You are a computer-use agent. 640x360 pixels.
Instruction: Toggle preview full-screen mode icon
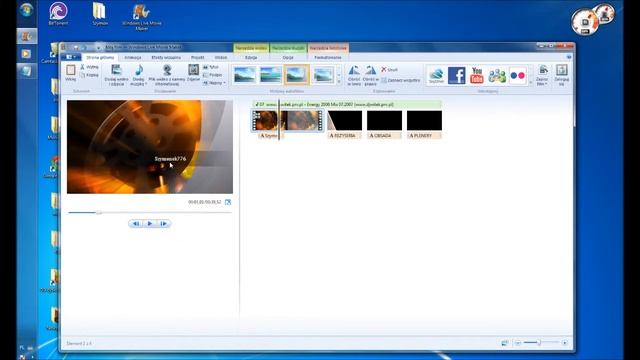228,202
